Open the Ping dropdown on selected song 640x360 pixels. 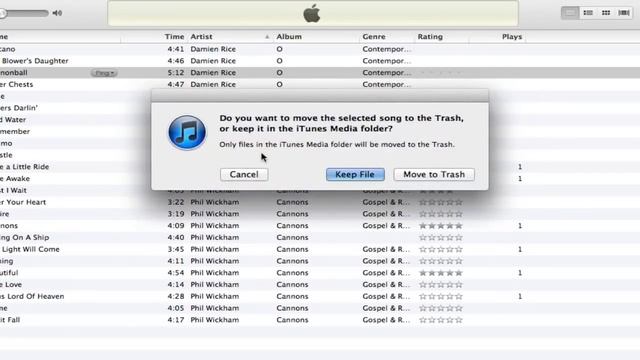[104, 73]
